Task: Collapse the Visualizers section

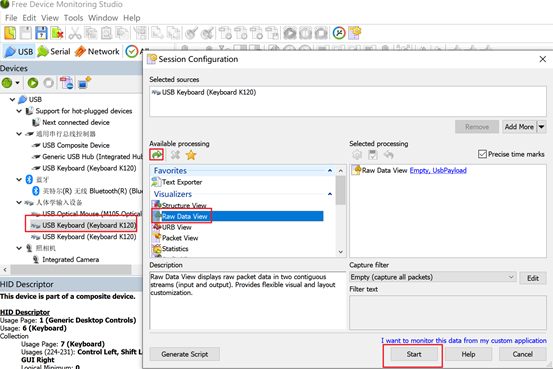Action: 330,194
